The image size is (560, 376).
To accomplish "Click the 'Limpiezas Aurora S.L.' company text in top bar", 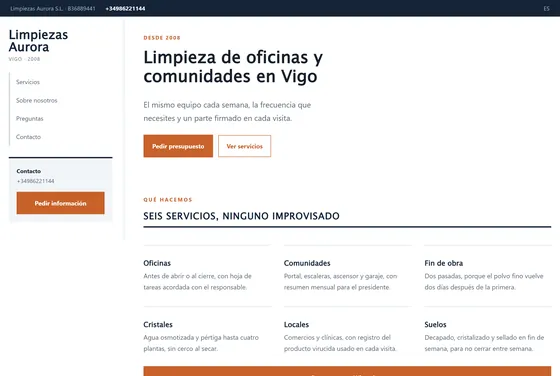I will coord(36,9).
